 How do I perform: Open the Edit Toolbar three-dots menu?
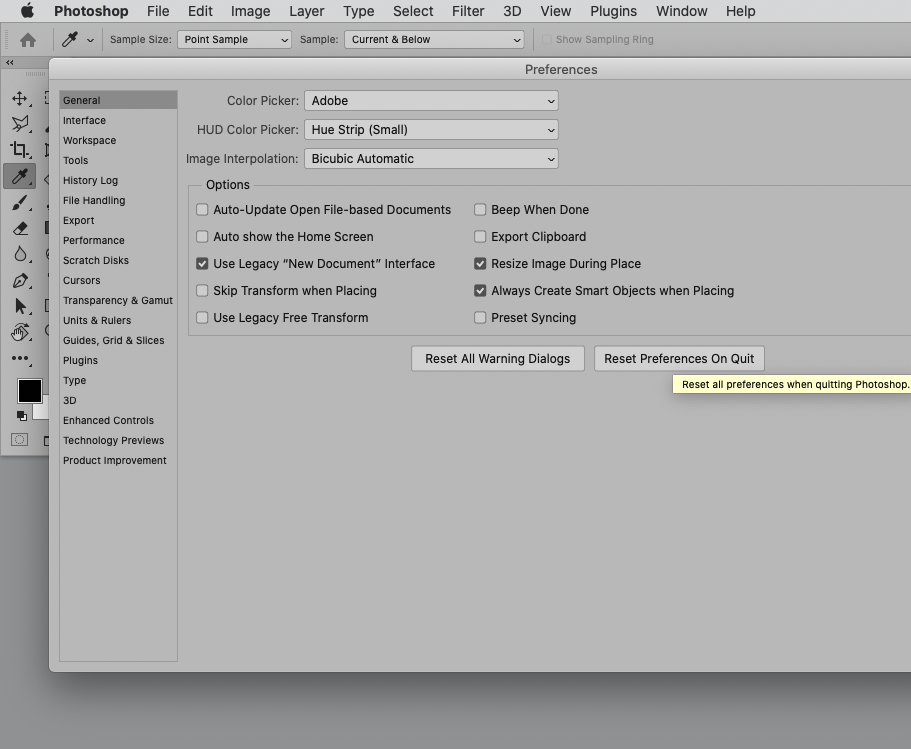tap(20, 359)
